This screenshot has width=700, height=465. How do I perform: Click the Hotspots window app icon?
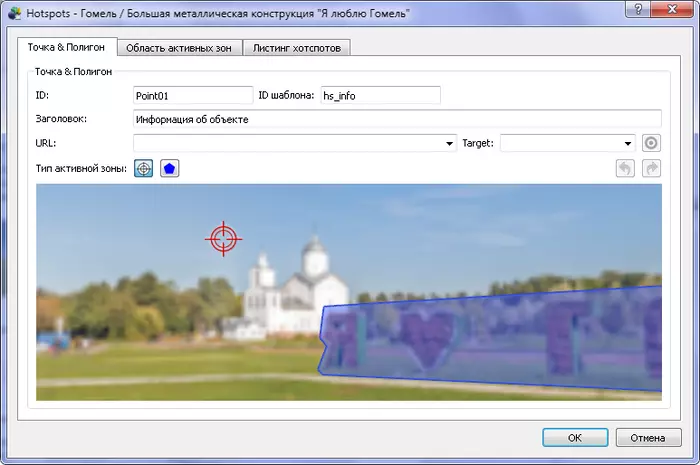click(15, 13)
